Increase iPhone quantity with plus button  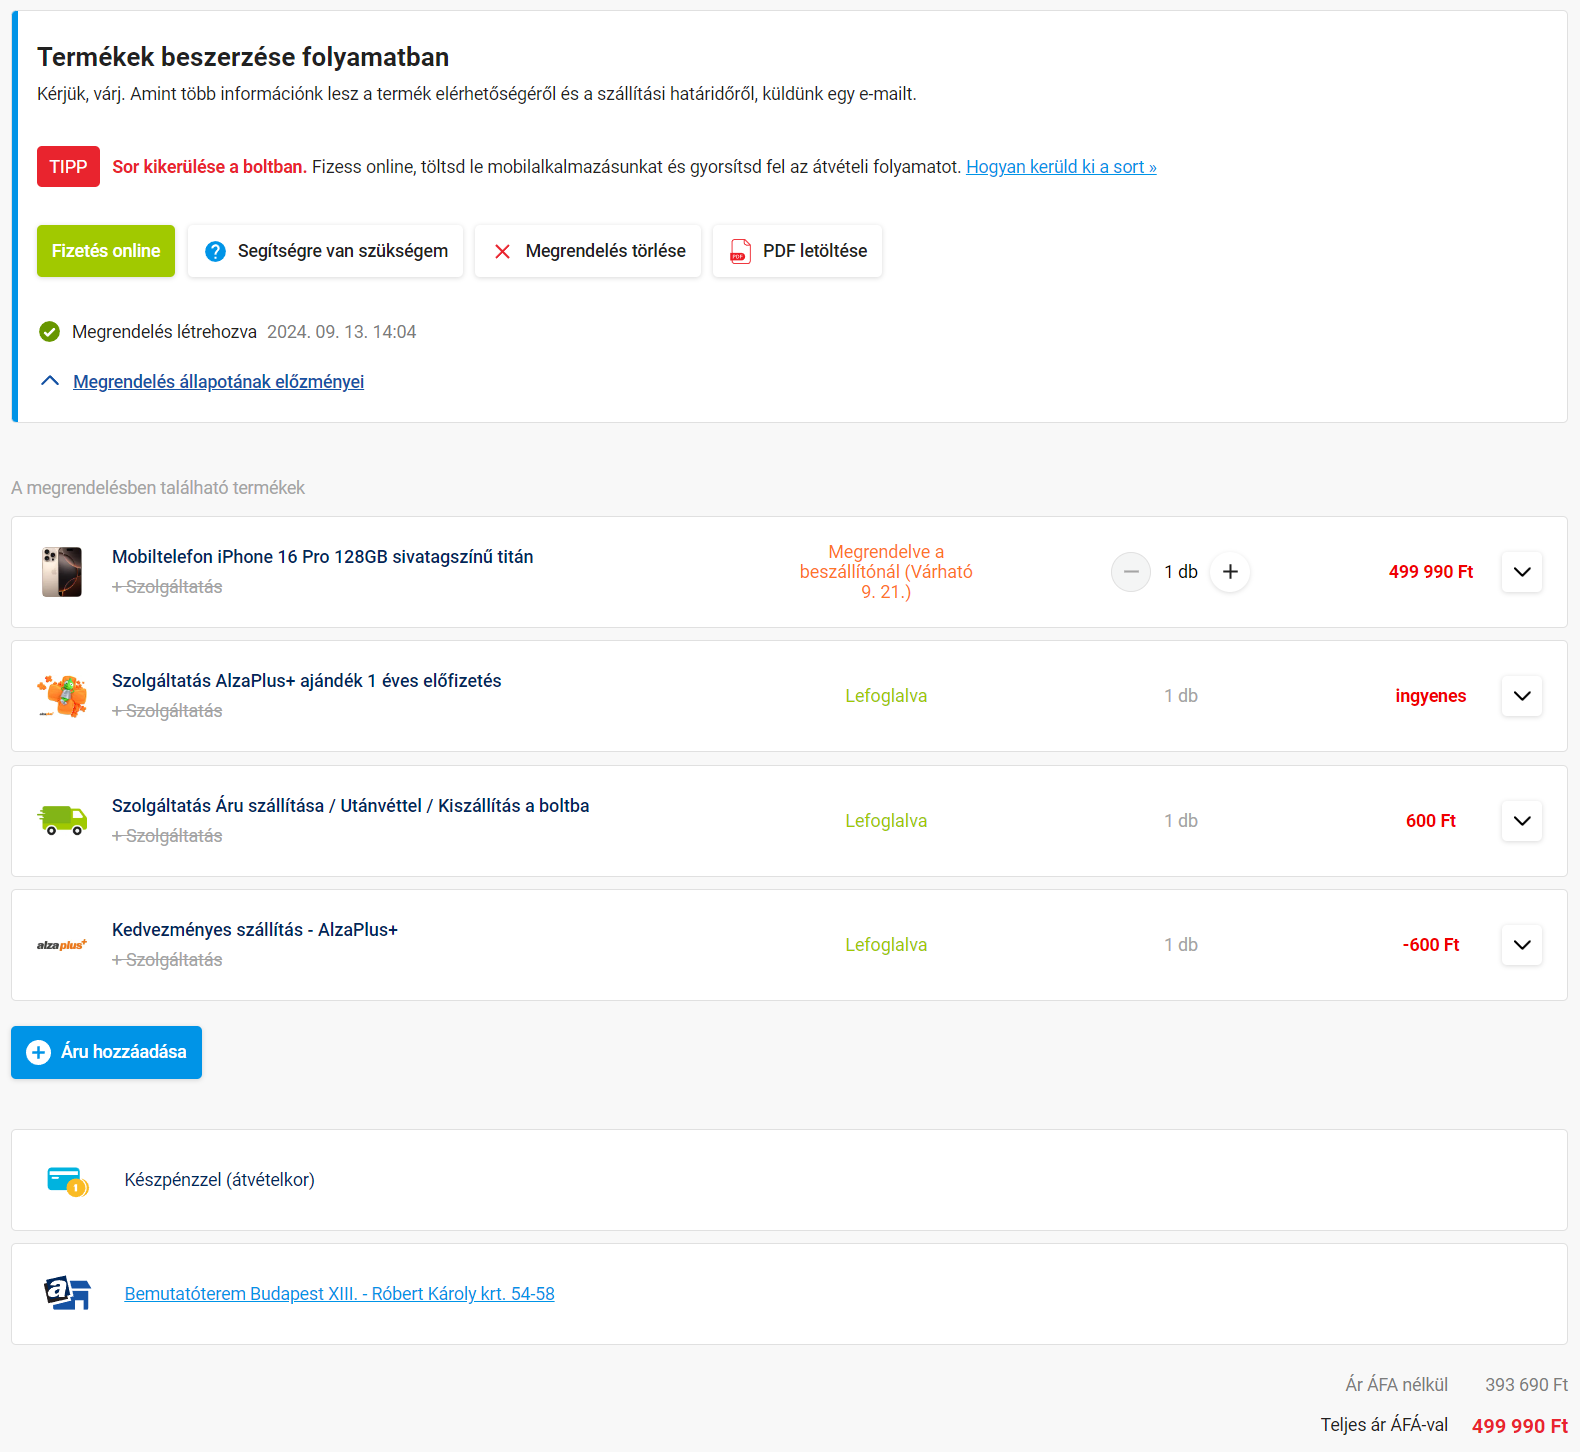[1230, 572]
